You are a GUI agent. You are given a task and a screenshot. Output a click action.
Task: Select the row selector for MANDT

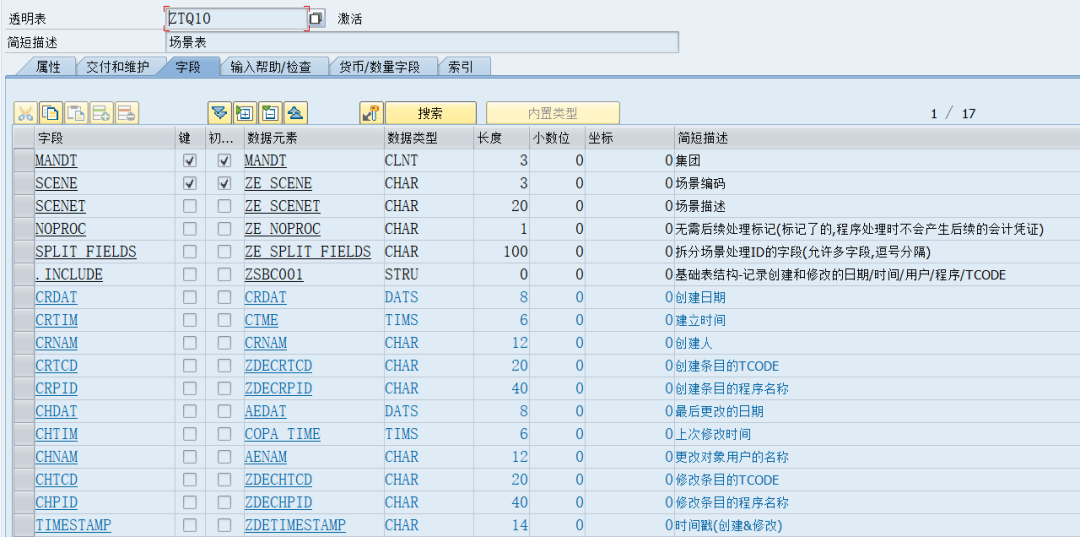point(24,161)
